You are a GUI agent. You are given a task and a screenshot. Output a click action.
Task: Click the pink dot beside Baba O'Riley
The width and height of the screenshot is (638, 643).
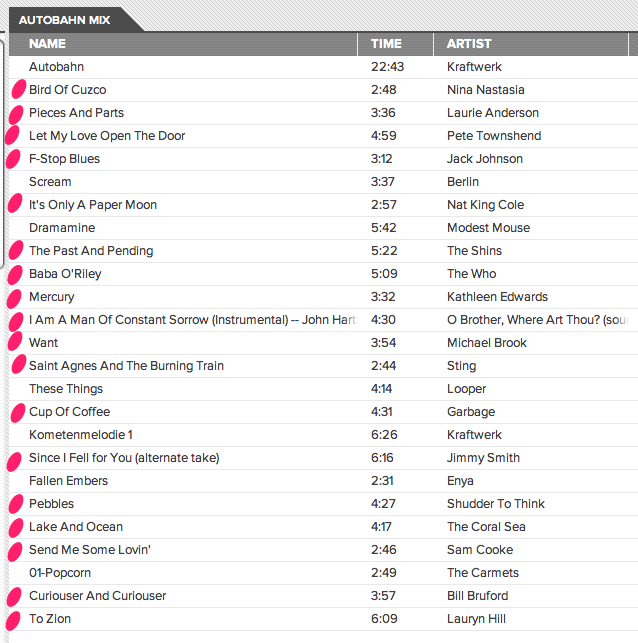click(x=15, y=274)
